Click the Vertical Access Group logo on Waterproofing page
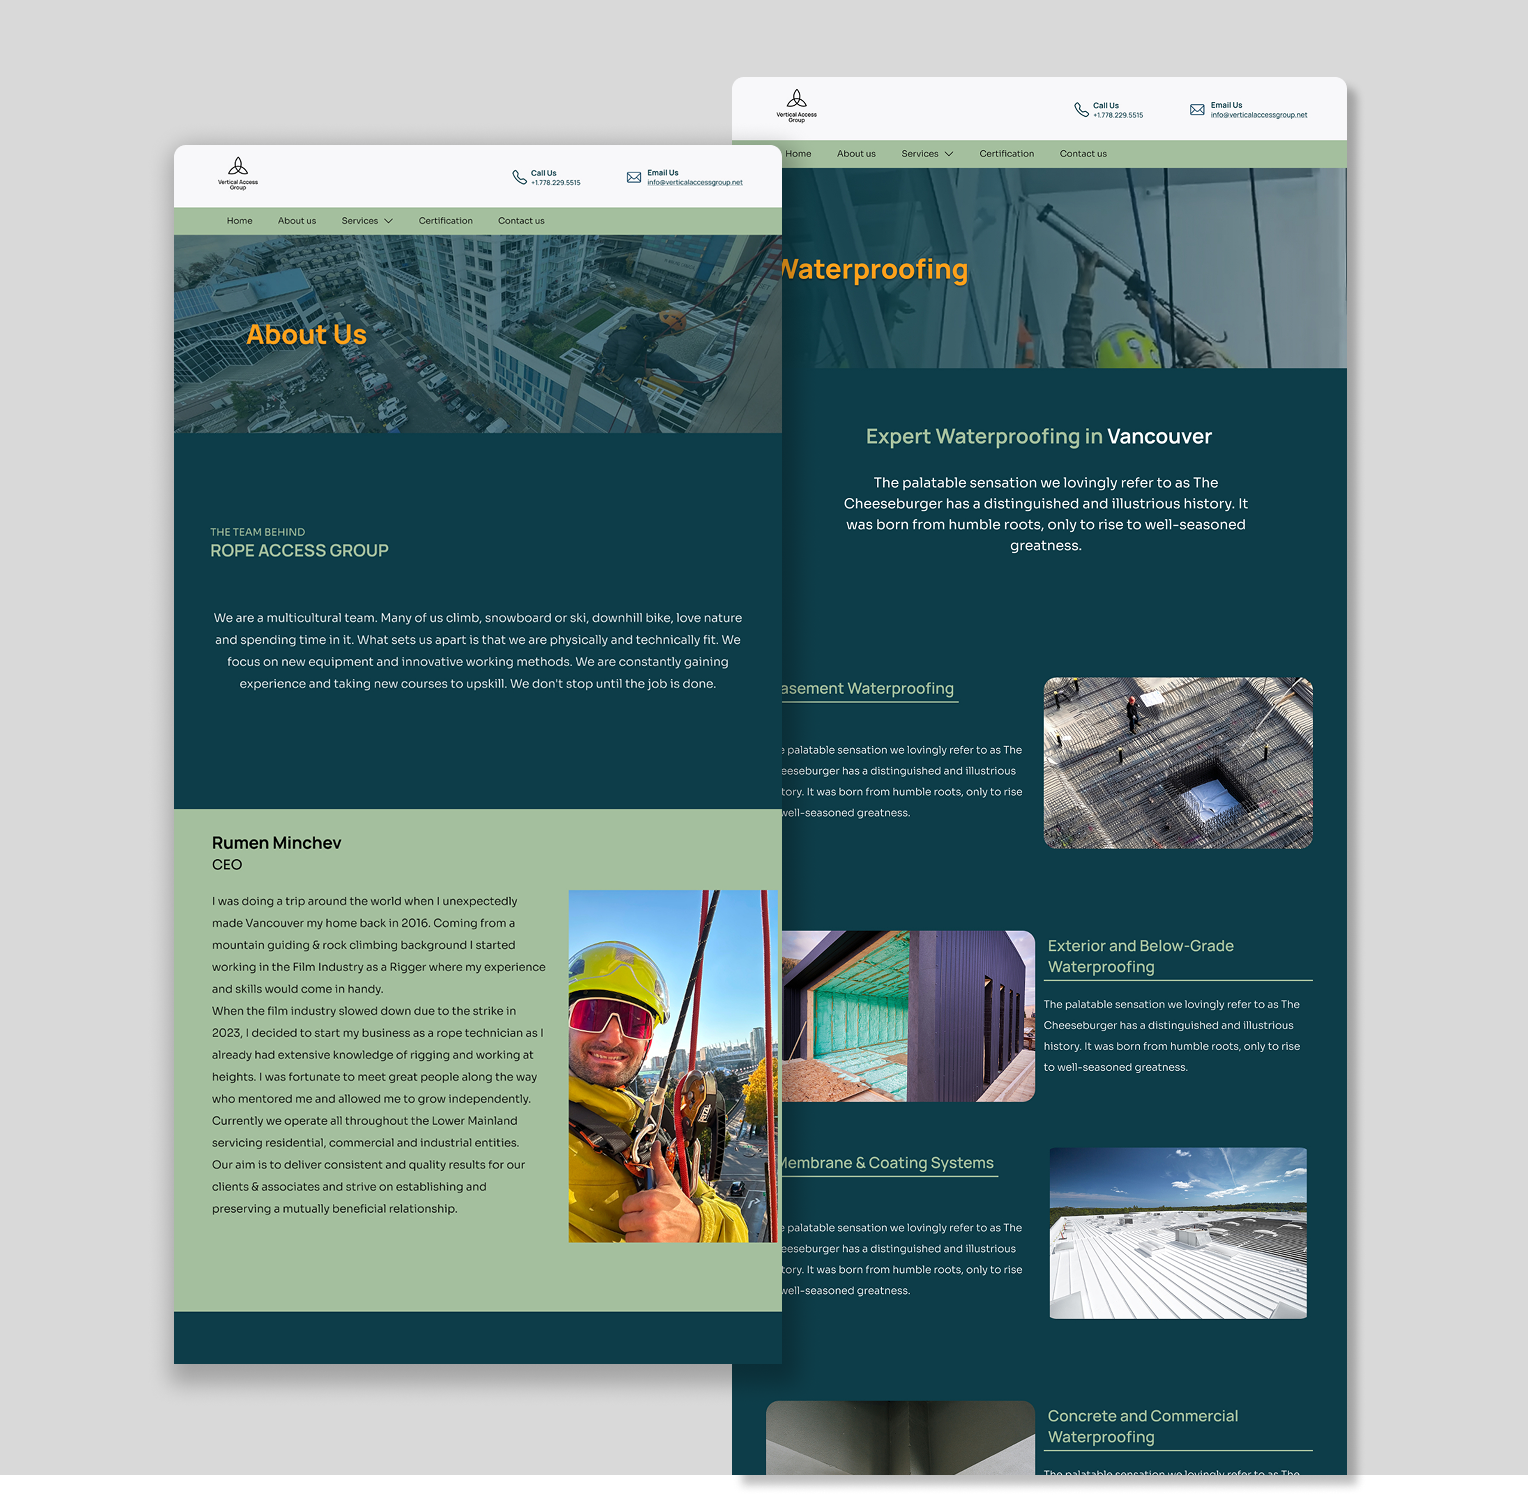The image size is (1528, 1495). (797, 104)
